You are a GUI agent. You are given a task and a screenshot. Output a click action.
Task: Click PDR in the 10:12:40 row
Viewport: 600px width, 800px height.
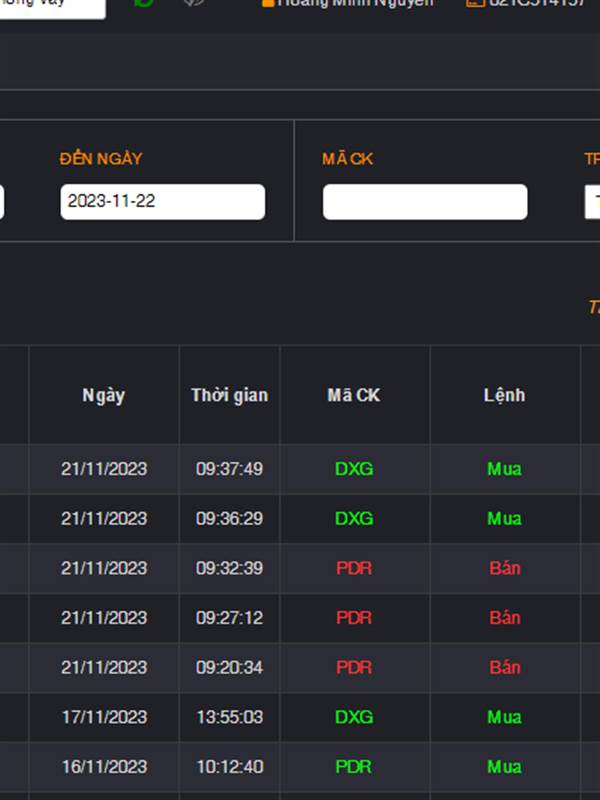click(354, 766)
